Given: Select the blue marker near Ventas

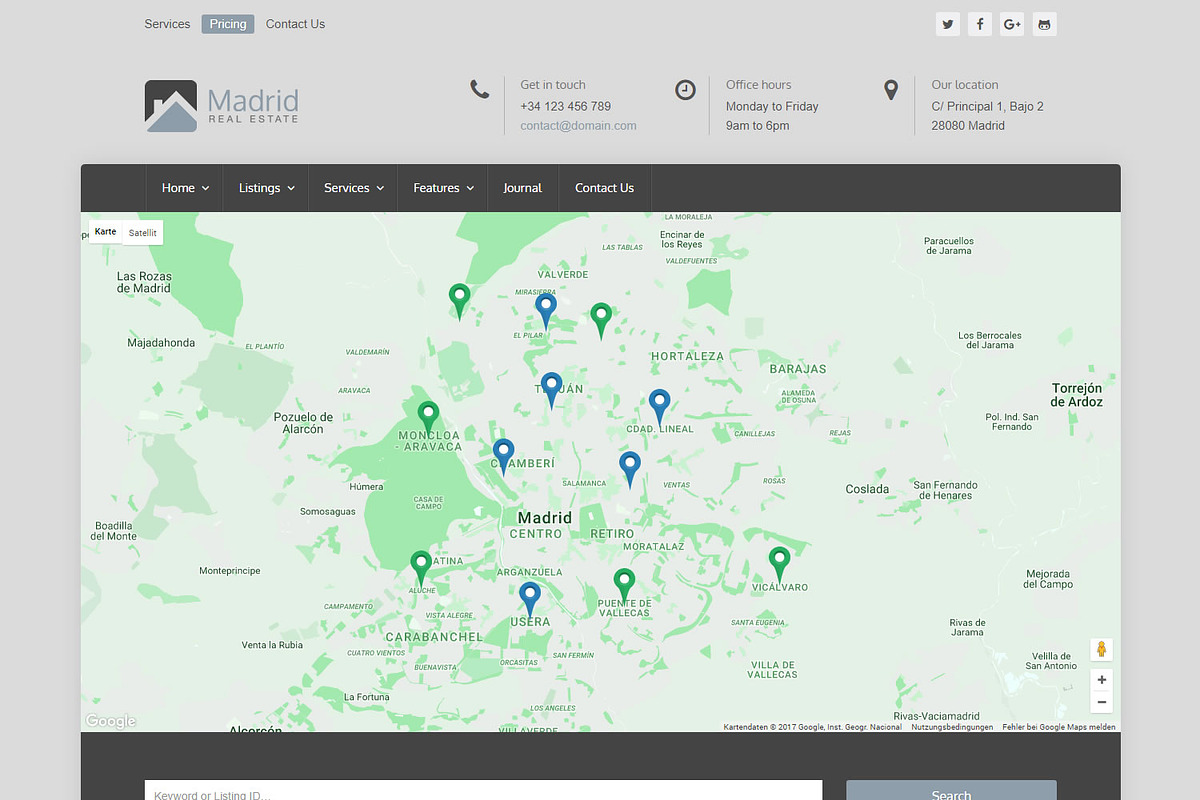Looking at the screenshot, I should click(x=629, y=468).
